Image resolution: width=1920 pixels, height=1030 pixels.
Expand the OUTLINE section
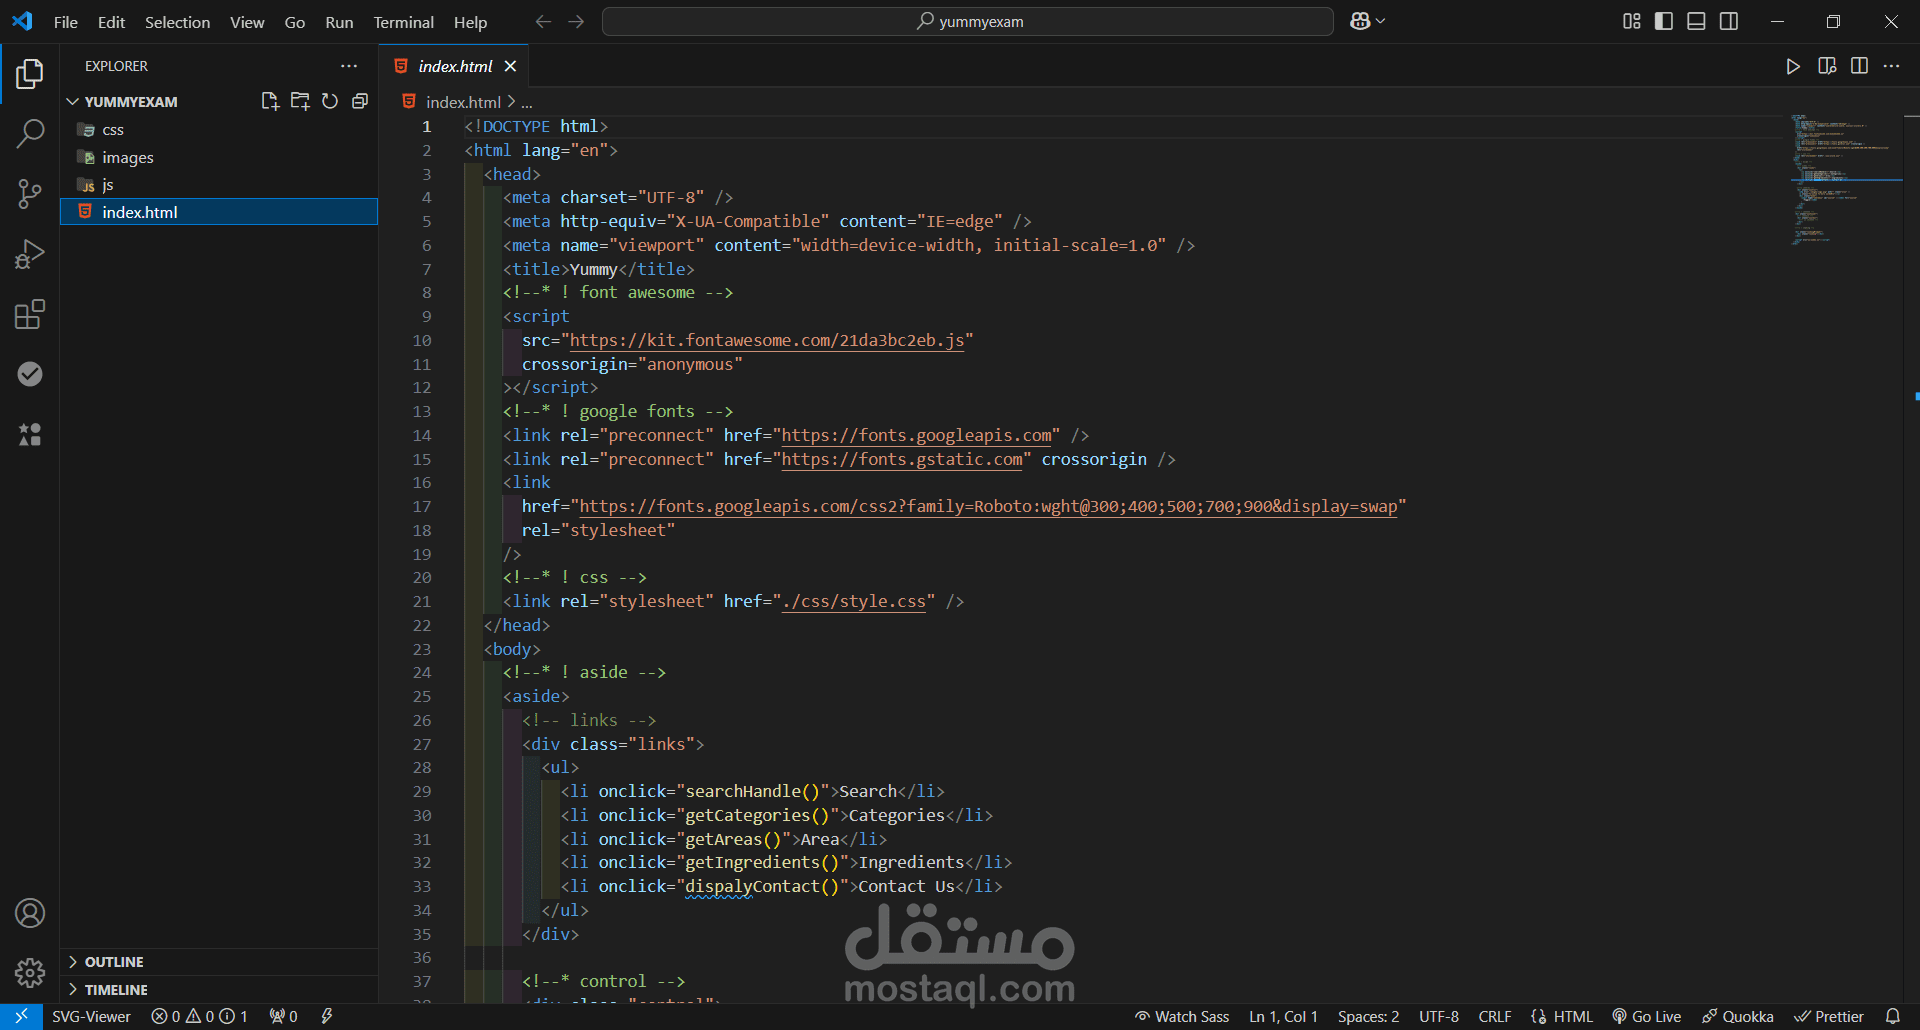pyautogui.click(x=114, y=962)
